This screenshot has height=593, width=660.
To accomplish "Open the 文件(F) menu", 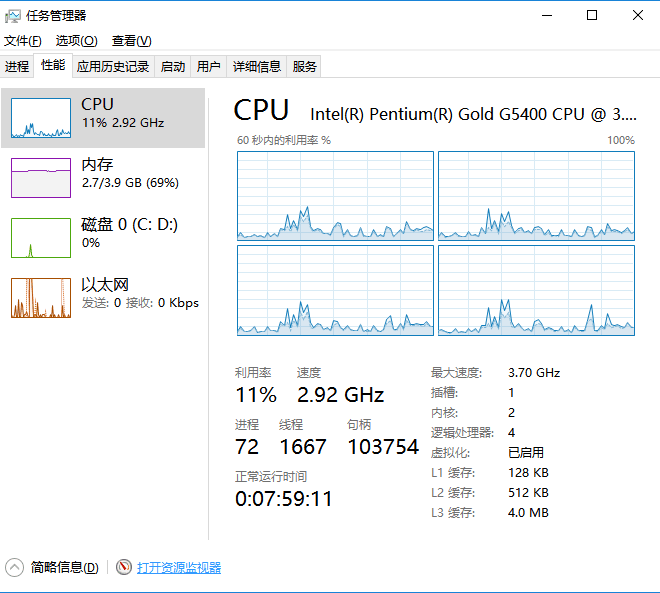I will [x=23, y=41].
